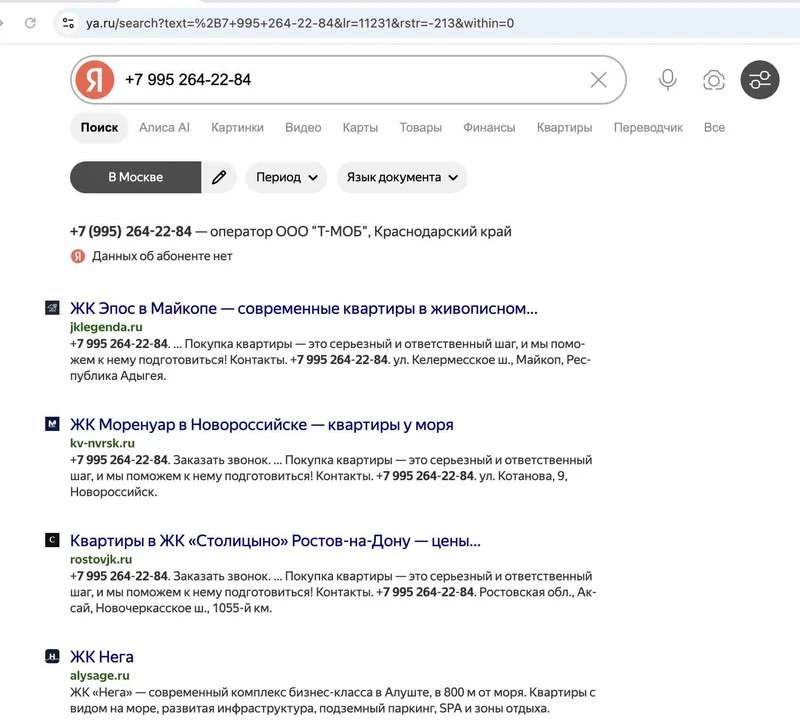Open the Карты tab

tap(360, 128)
